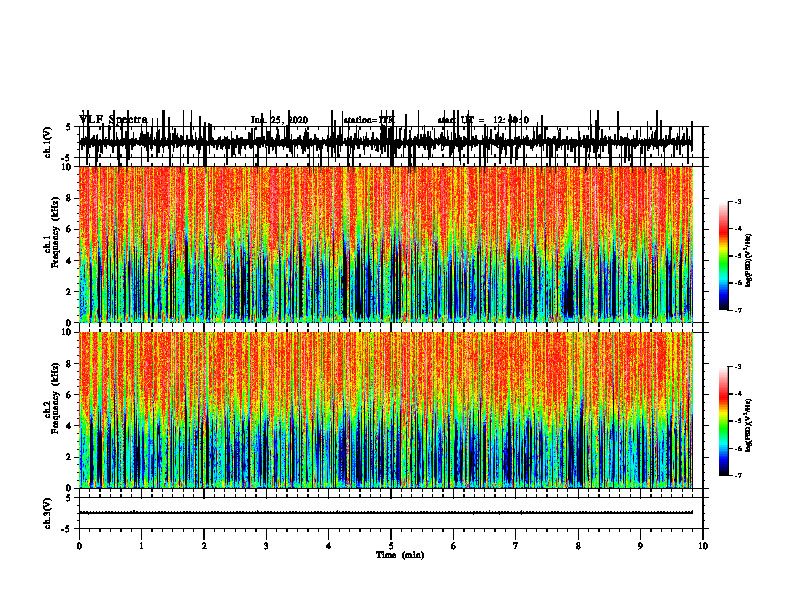Image resolution: width=792 pixels, height=612 pixels.
Task: Click time axis tick label 1
Action: click(x=141, y=546)
